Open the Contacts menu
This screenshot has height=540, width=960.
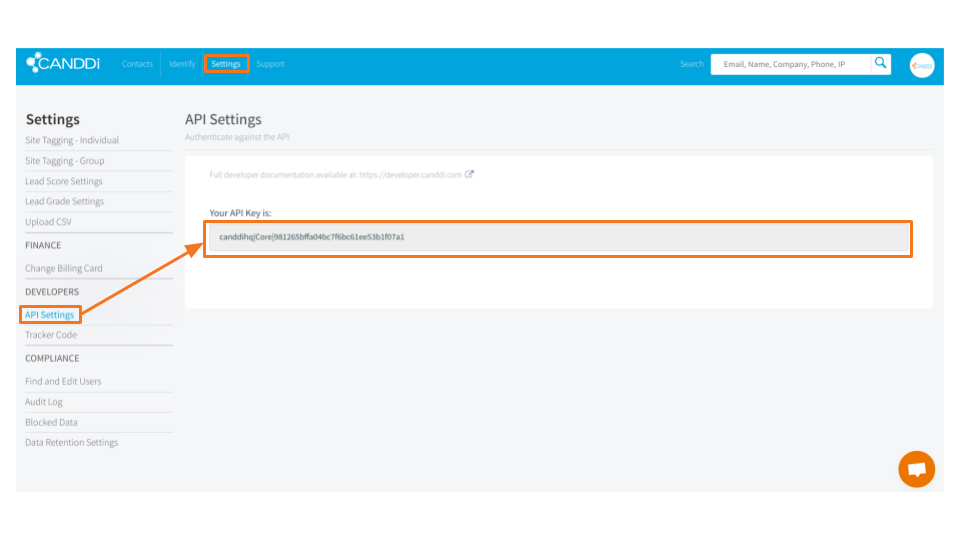point(137,64)
